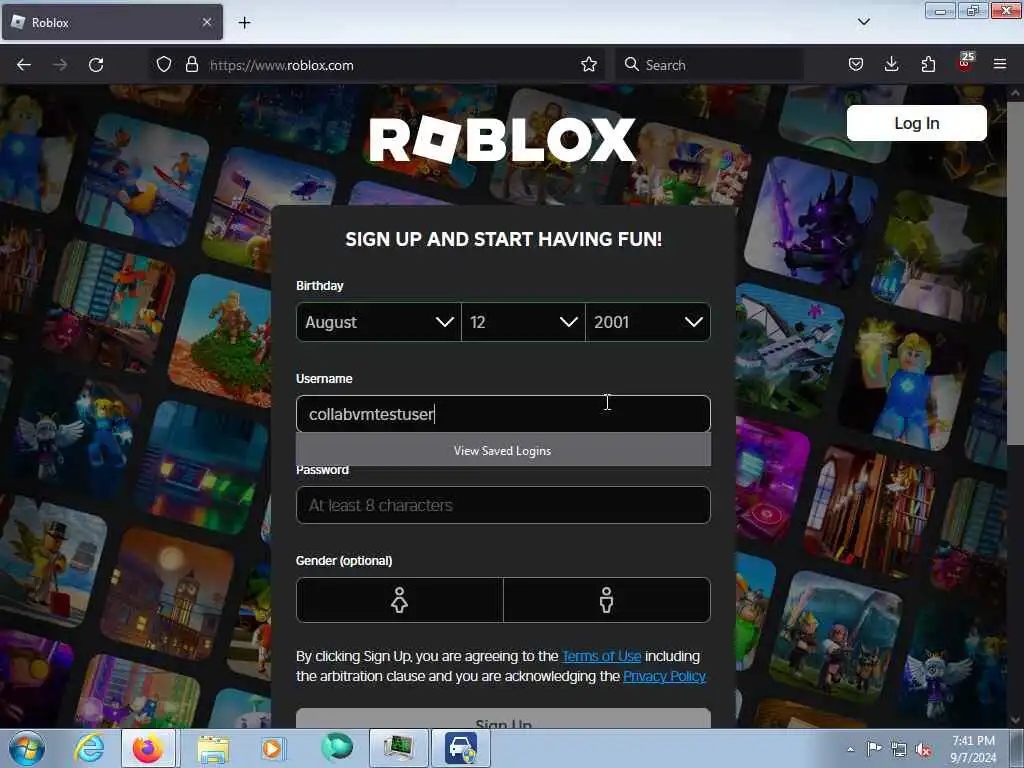Select the male gender icon button
The width and height of the screenshot is (1024, 768).
click(607, 600)
